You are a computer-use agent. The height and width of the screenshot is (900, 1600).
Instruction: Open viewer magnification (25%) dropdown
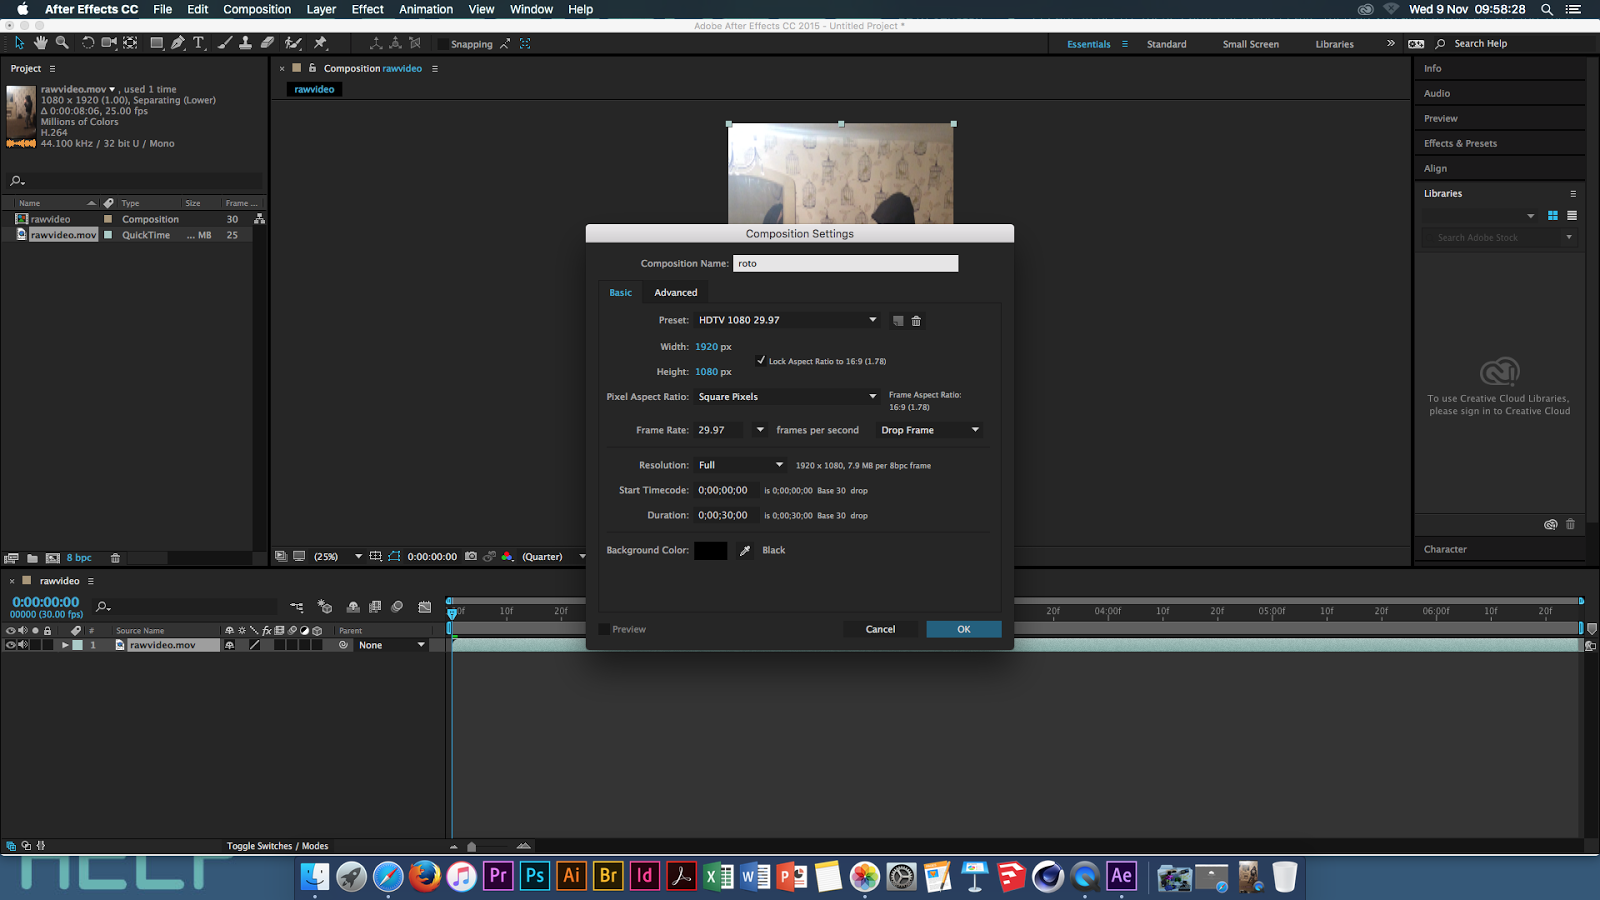coord(338,556)
